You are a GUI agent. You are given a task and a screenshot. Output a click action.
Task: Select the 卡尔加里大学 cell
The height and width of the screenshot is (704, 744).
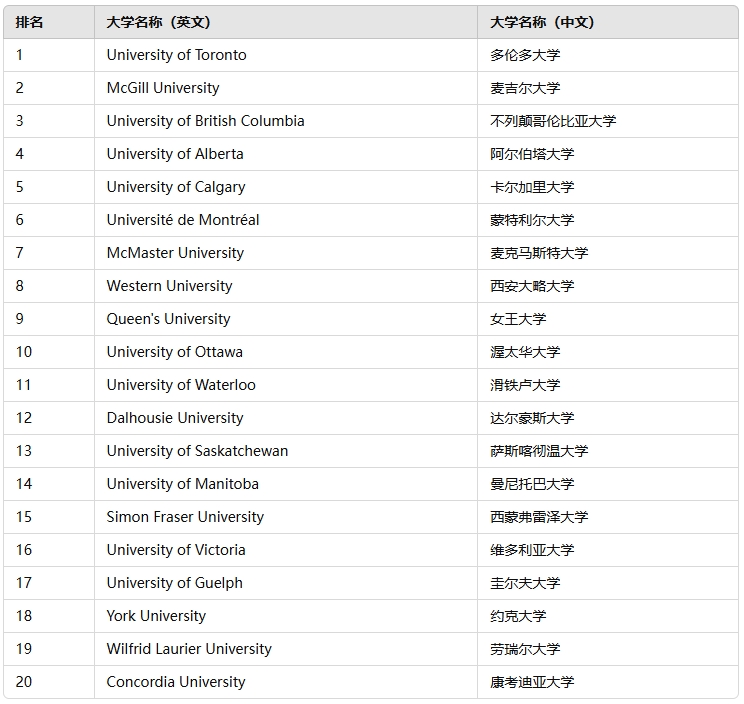608,187
